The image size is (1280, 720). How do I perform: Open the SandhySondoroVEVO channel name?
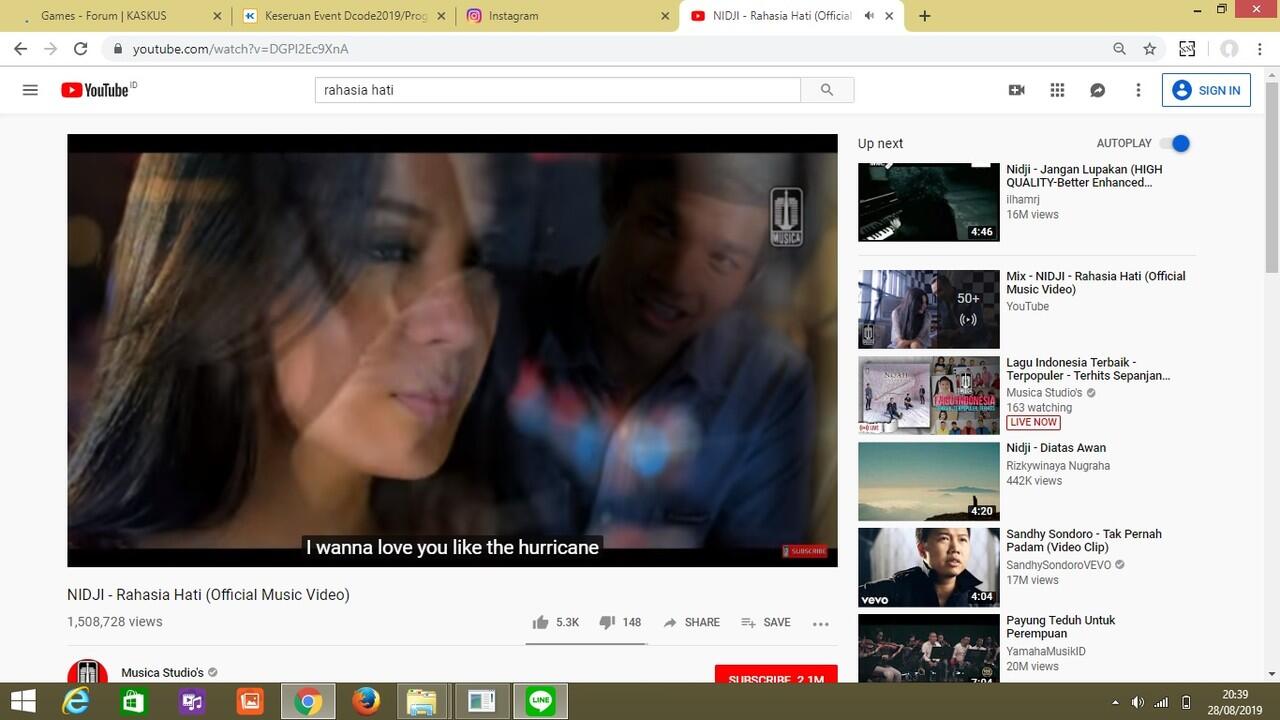pyautogui.click(x=1059, y=565)
